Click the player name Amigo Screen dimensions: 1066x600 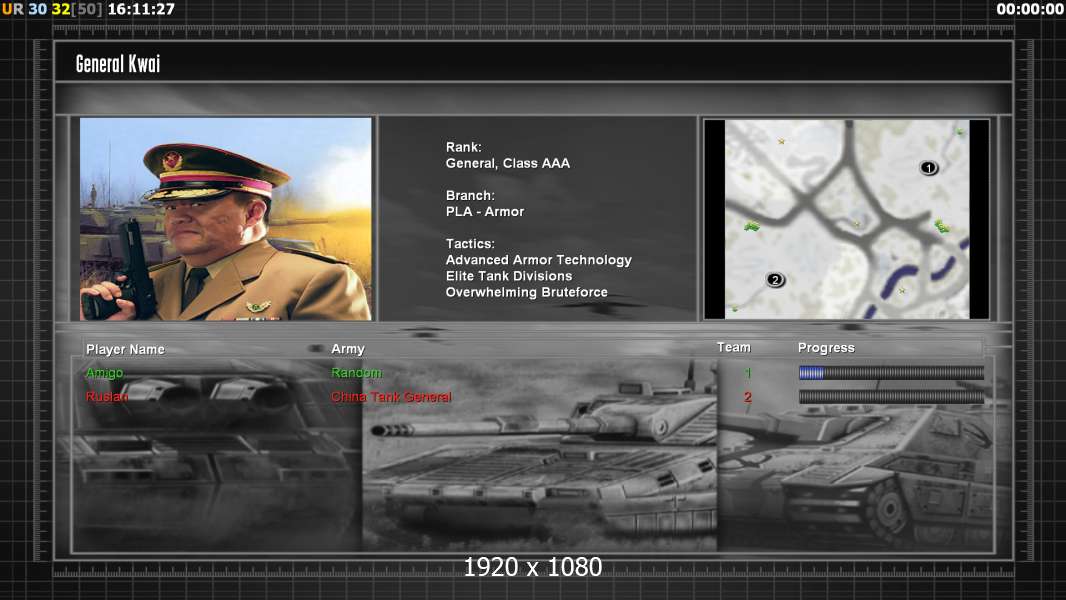pyautogui.click(x=105, y=372)
